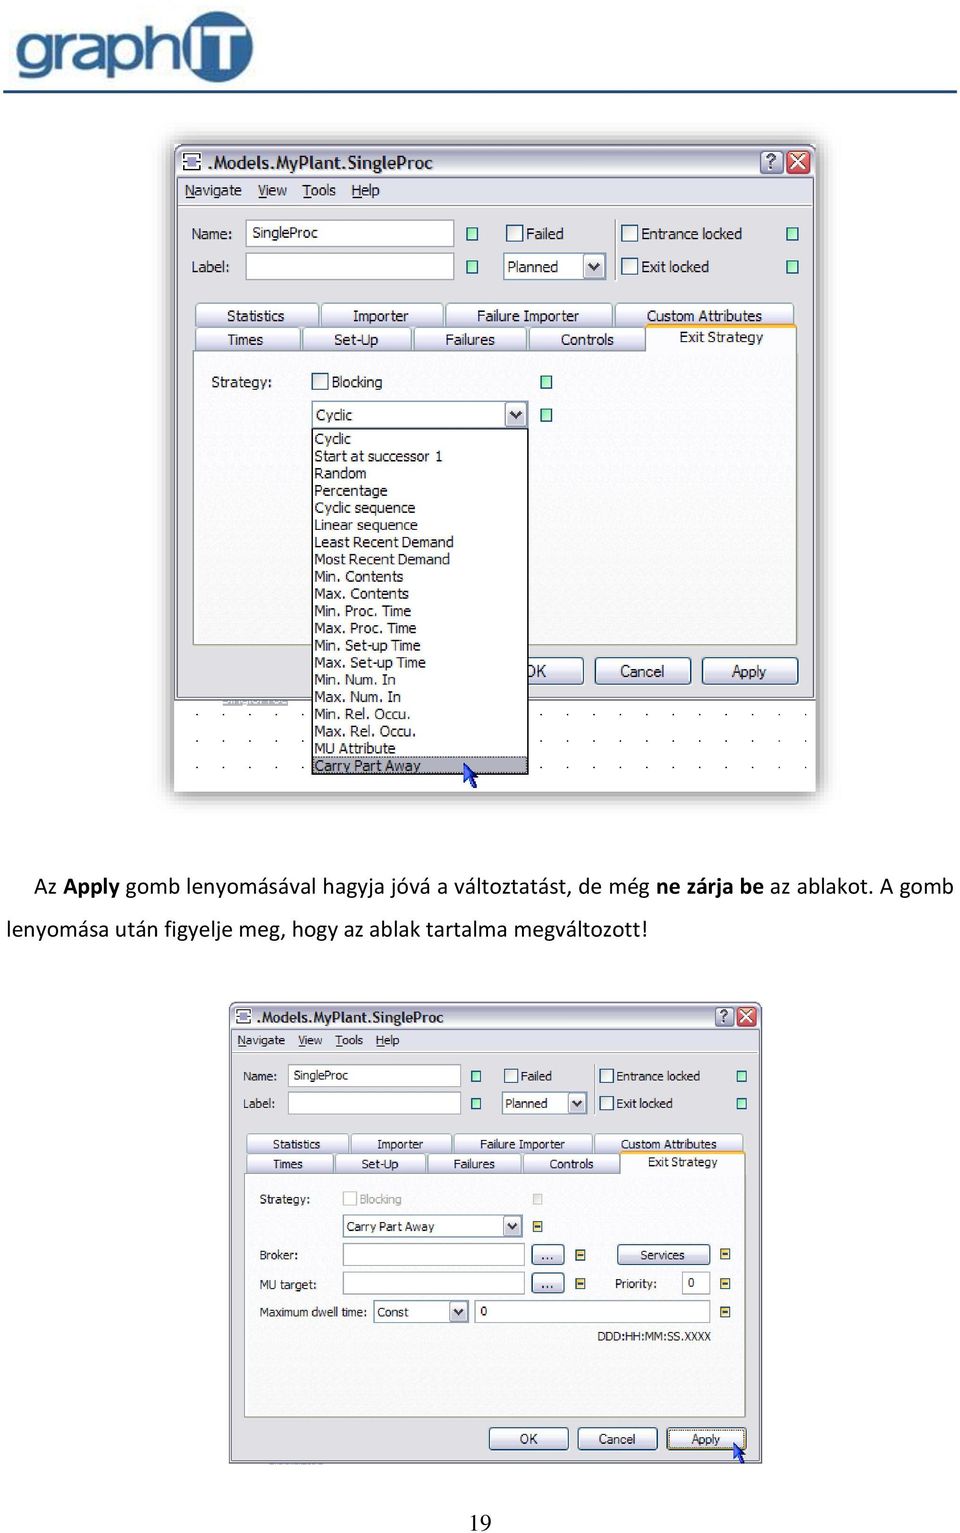Screen dimensions: 960x1533
Task: Toggle the square beside the Services button
Action: pos(725,1254)
